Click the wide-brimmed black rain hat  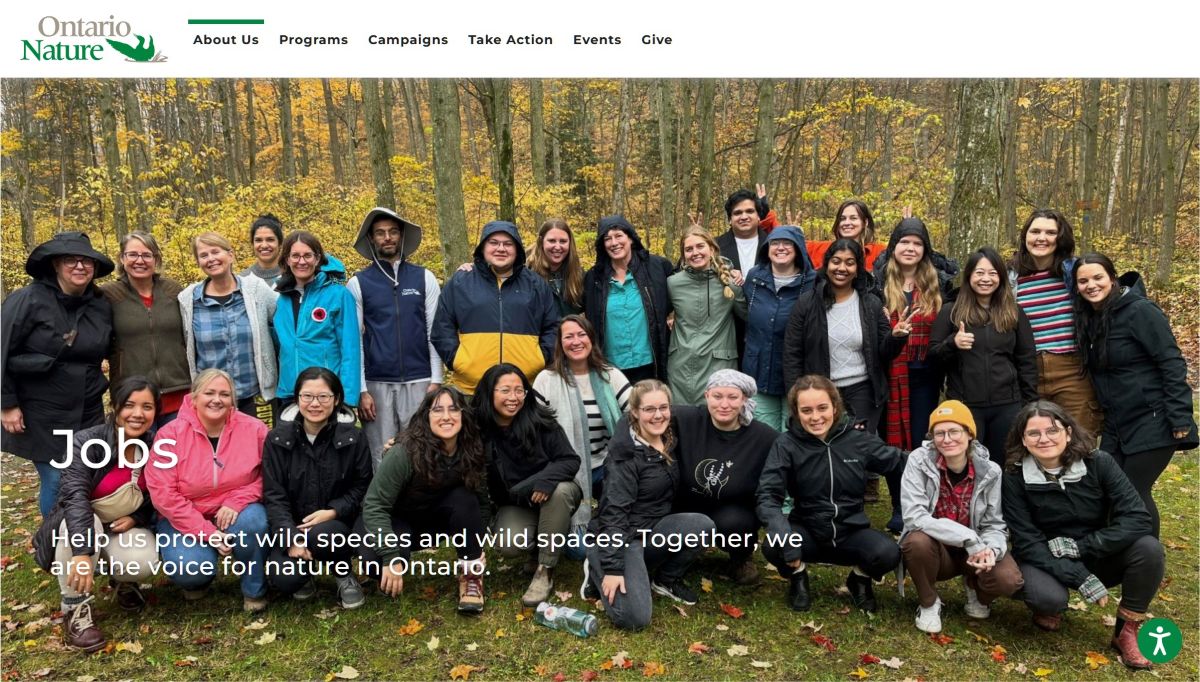[69, 254]
